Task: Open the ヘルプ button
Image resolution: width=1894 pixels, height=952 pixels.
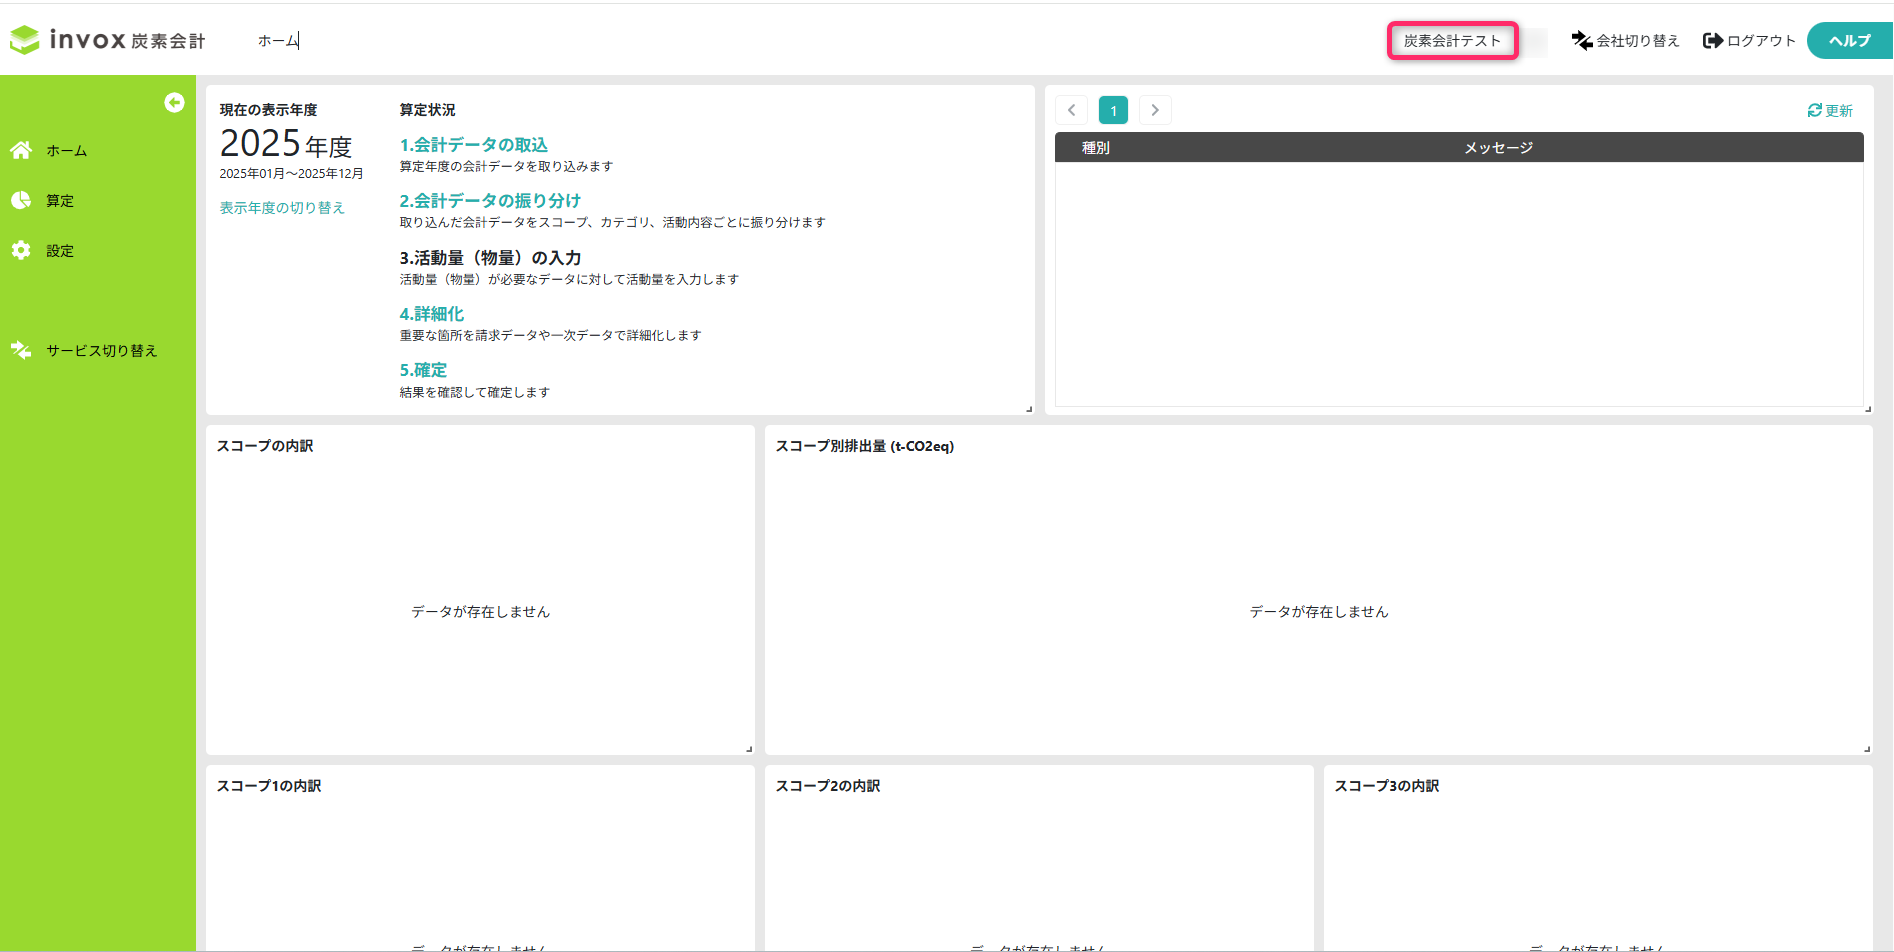Action: coord(1849,40)
